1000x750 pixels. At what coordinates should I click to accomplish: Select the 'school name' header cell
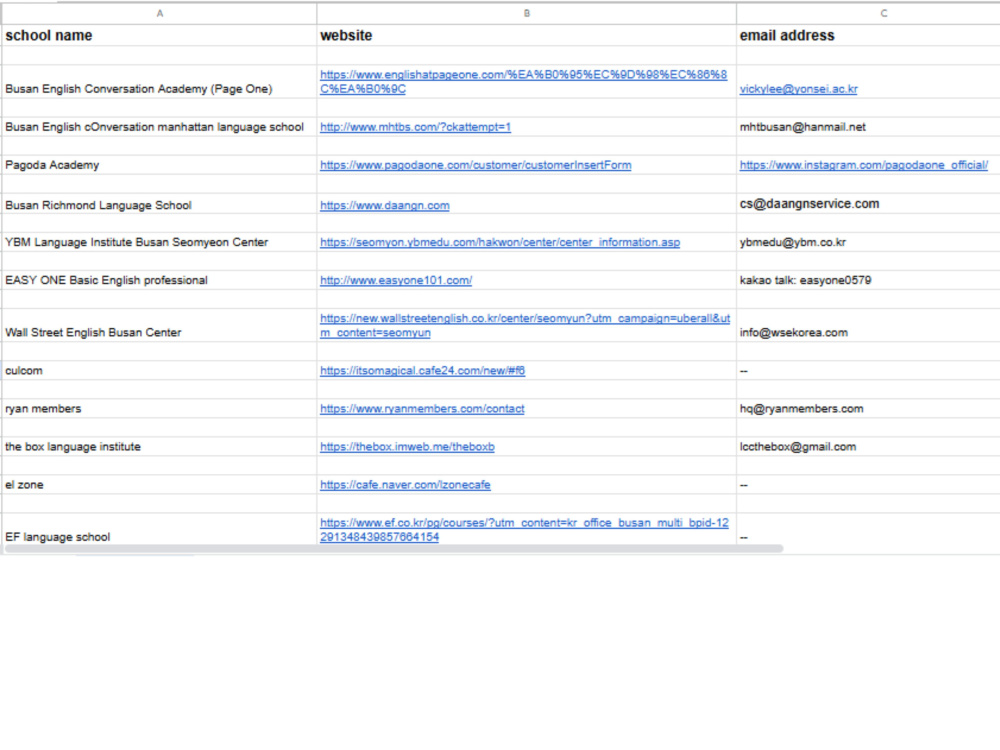point(159,36)
